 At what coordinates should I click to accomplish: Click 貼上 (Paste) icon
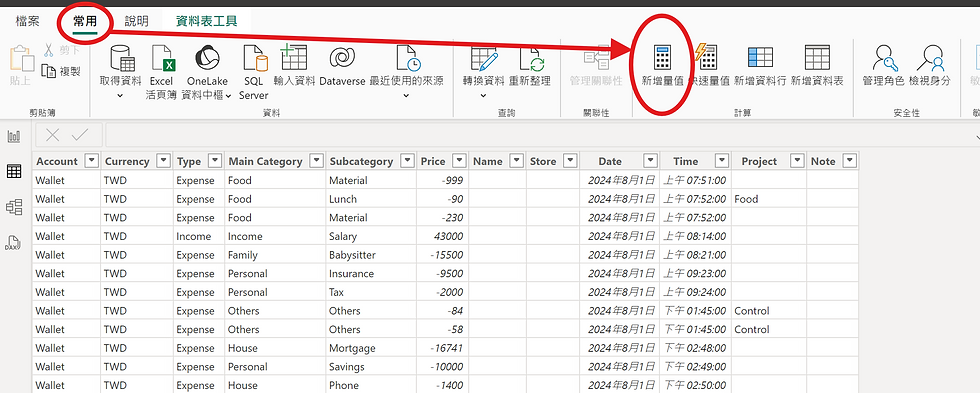21,58
